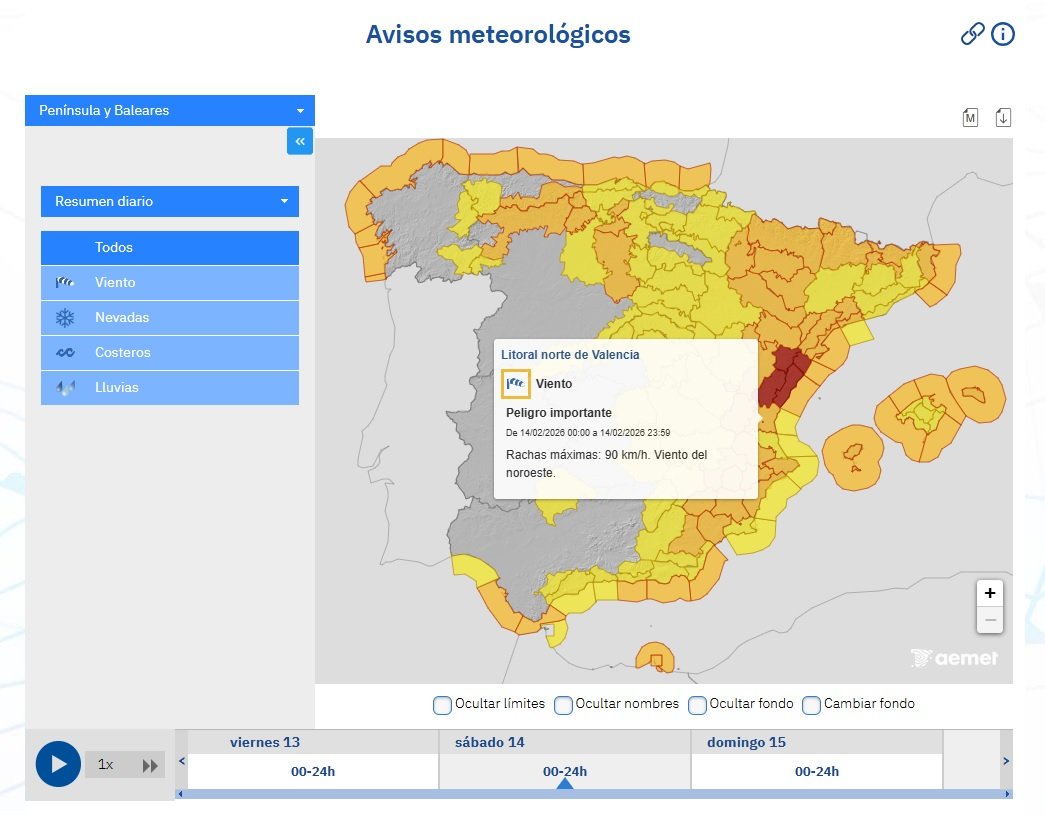Select viernes 13 00-24h time slot
The image size is (1045, 819).
tap(313, 772)
